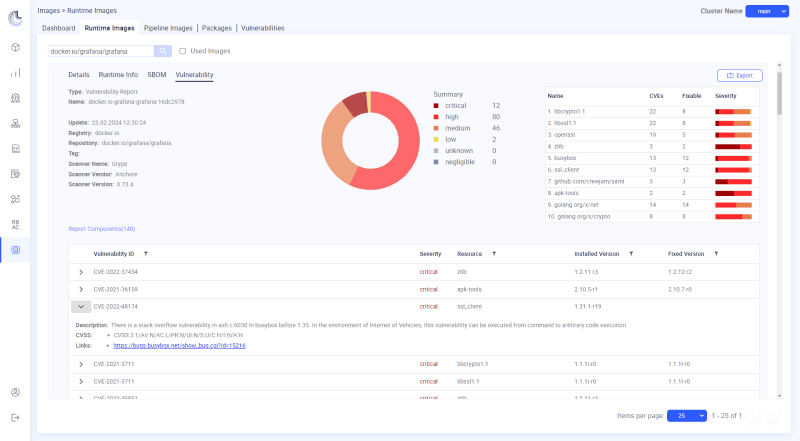
Task: Open the bugs.busybox.net link
Action: [172, 345]
